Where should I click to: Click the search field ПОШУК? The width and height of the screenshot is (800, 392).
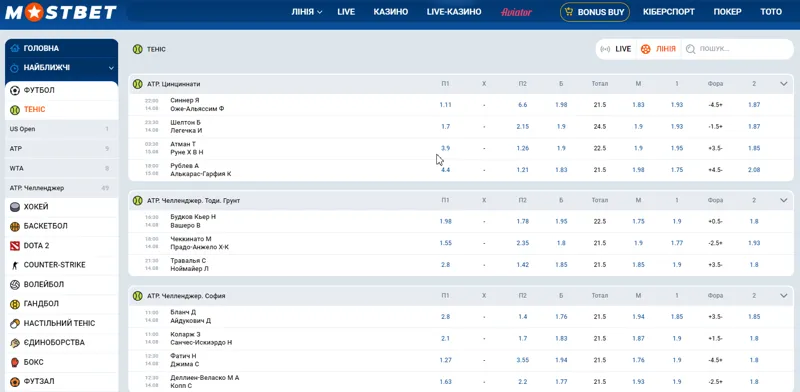[737, 49]
